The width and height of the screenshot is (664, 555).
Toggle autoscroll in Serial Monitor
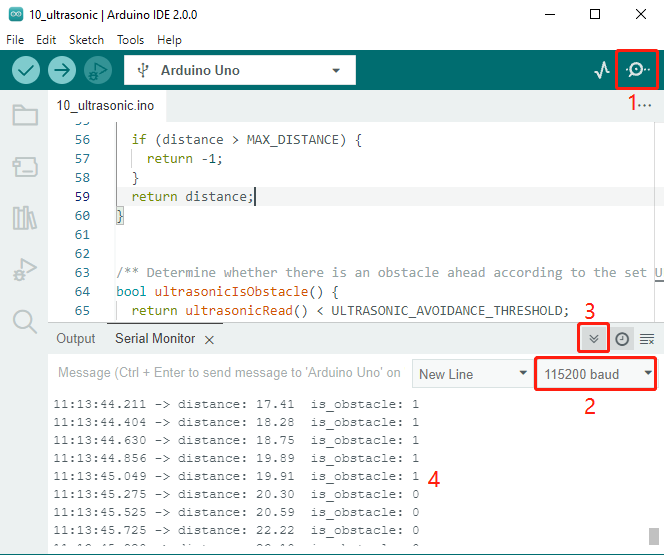pos(594,339)
